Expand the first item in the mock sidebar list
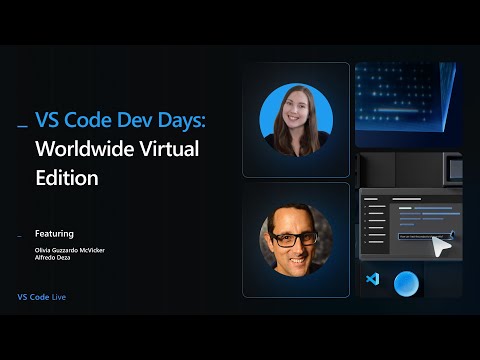The height and width of the screenshot is (360, 480). click(x=375, y=207)
